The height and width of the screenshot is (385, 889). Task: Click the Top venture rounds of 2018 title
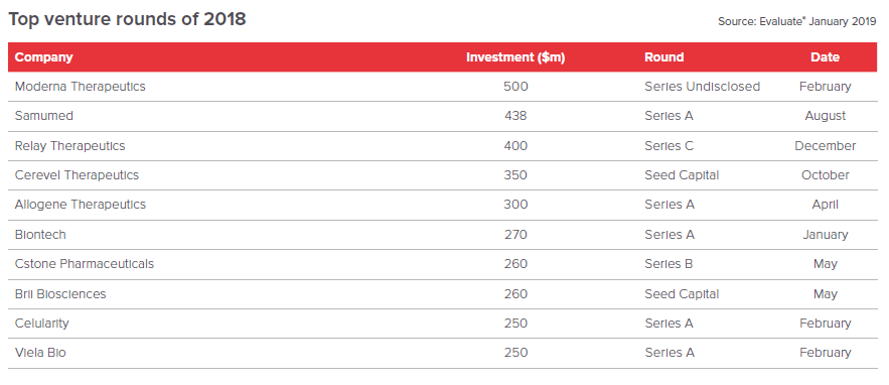click(x=127, y=19)
